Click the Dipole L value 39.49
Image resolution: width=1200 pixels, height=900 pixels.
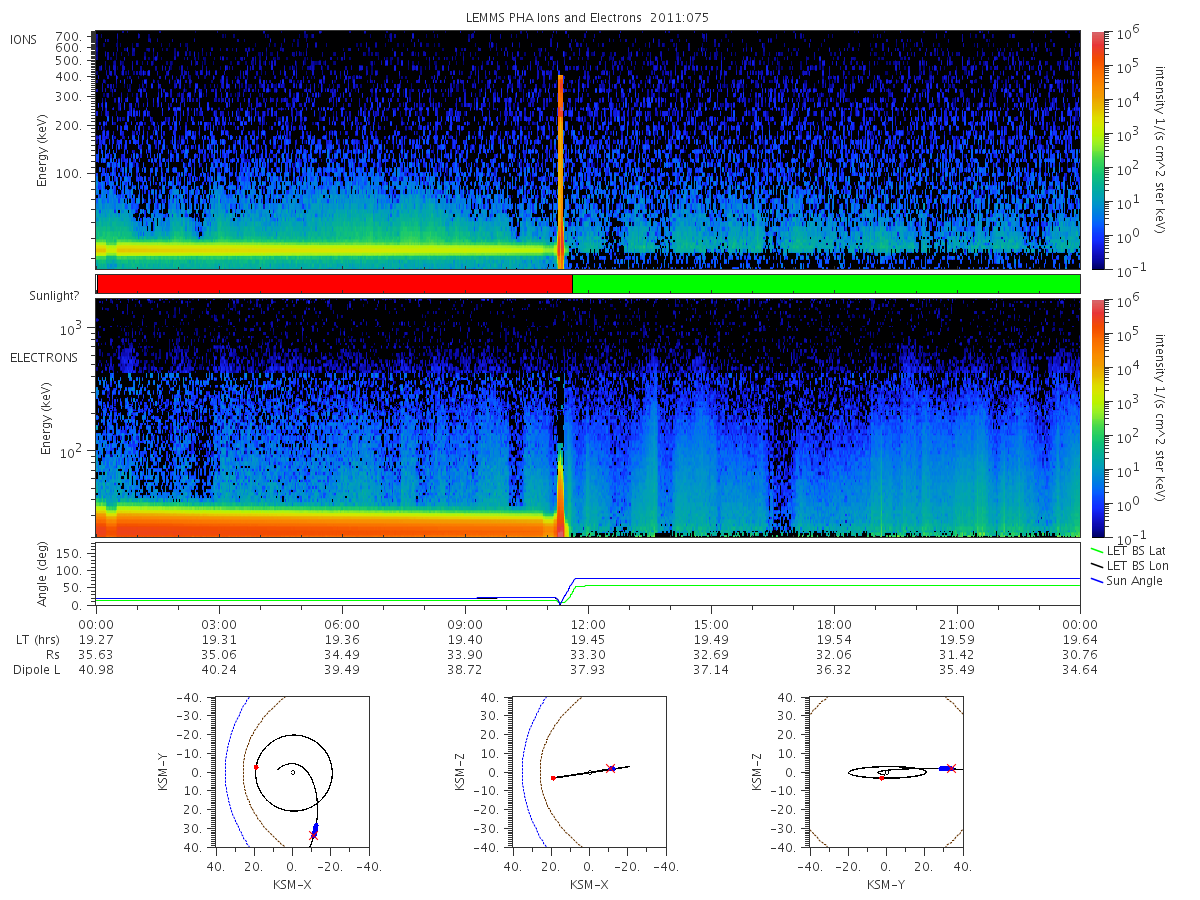point(342,670)
